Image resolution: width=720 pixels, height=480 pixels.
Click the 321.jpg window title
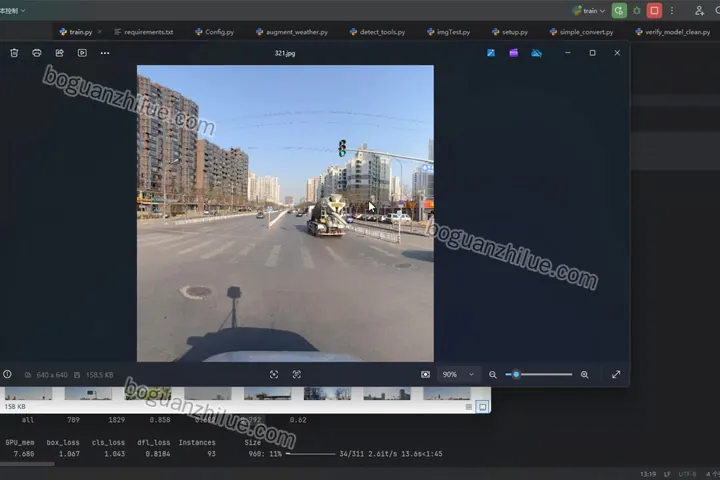(285, 53)
